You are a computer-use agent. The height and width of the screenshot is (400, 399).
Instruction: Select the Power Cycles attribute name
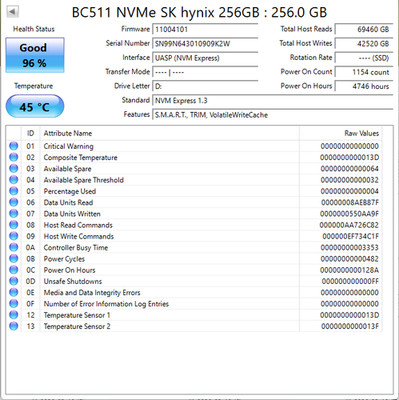(x=64, y=259)
